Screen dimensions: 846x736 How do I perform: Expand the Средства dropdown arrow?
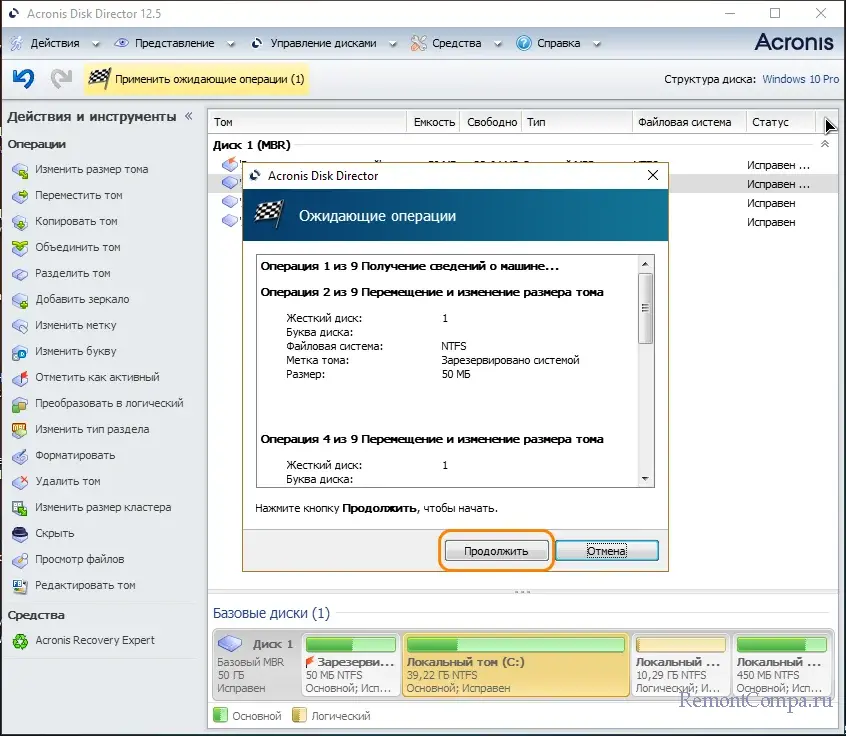pyautogui.click(x=497, y=44)
